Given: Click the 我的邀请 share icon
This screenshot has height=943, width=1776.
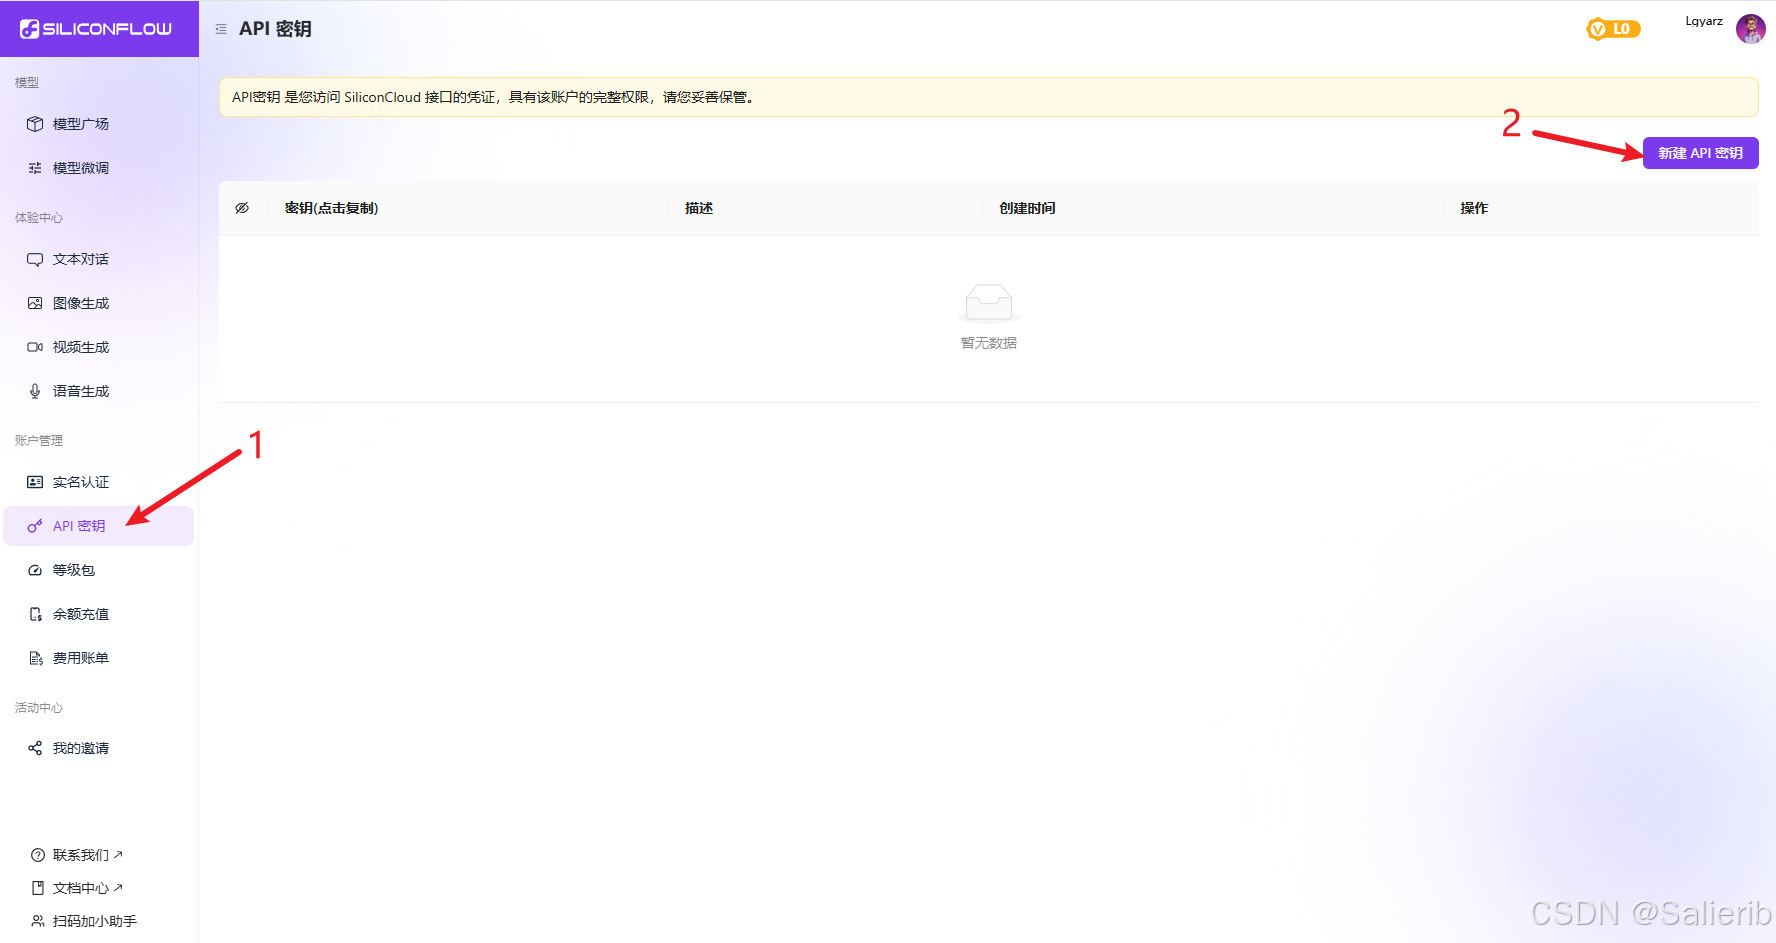Looking at the screenshot, I should tap(35, 748).
